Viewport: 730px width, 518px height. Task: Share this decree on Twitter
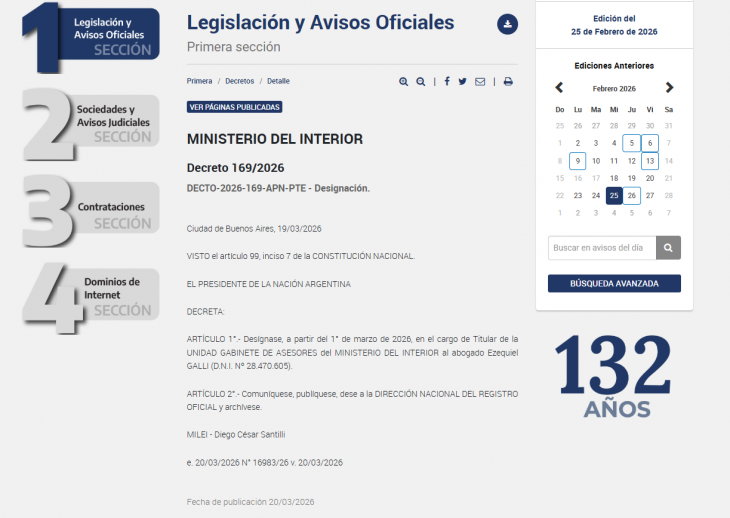tap(463, 82)
